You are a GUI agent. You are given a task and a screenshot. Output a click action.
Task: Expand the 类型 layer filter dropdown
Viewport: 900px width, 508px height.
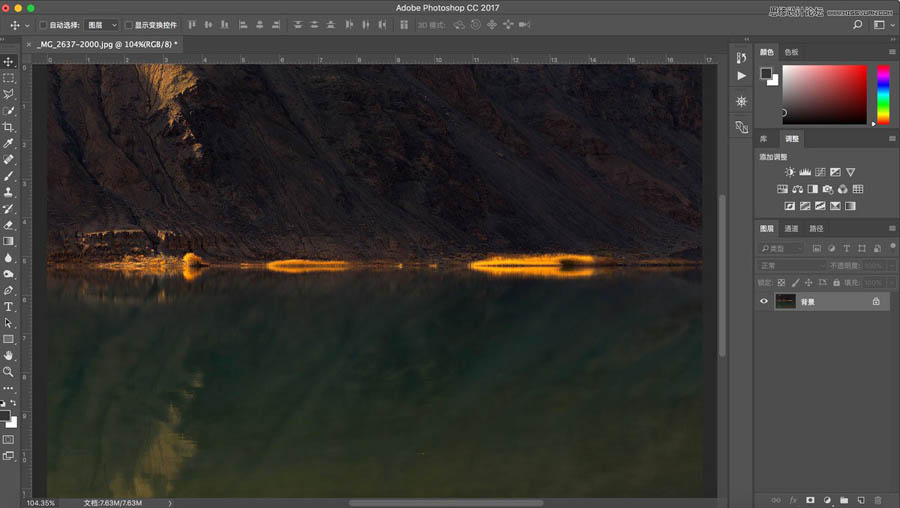tap(781, 248)
